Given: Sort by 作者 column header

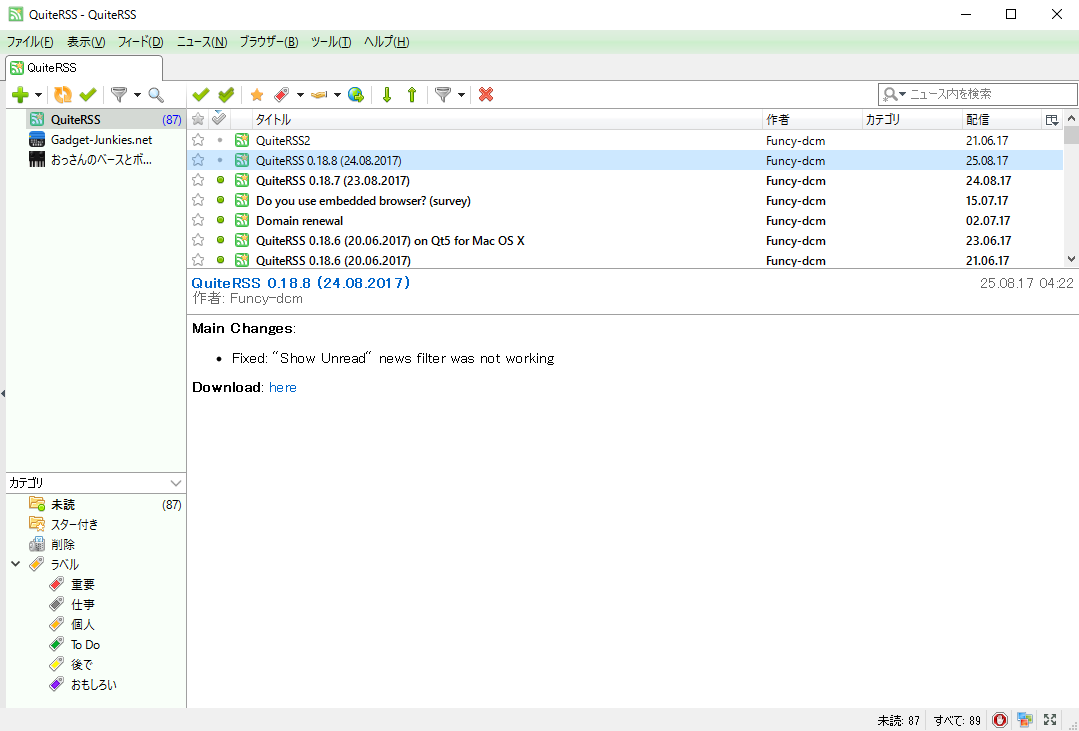Looking at the screenshot, I should point(812,120).
